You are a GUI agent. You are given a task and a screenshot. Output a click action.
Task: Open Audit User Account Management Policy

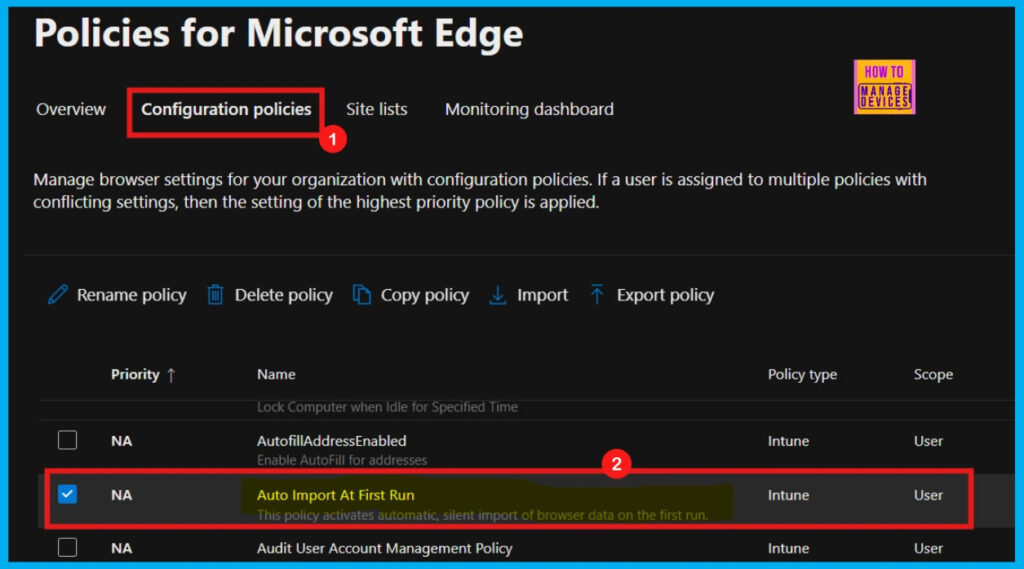tap(384, 548)
